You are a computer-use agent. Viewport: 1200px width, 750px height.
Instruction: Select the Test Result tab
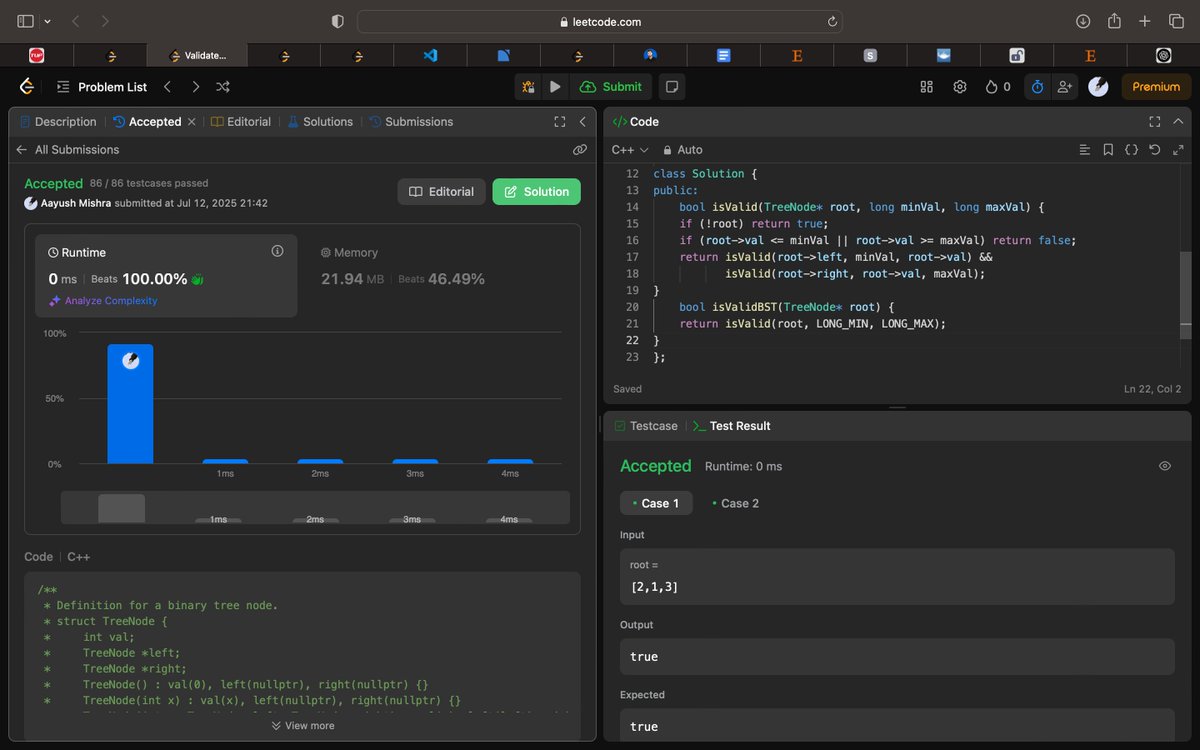pos(731,426)
